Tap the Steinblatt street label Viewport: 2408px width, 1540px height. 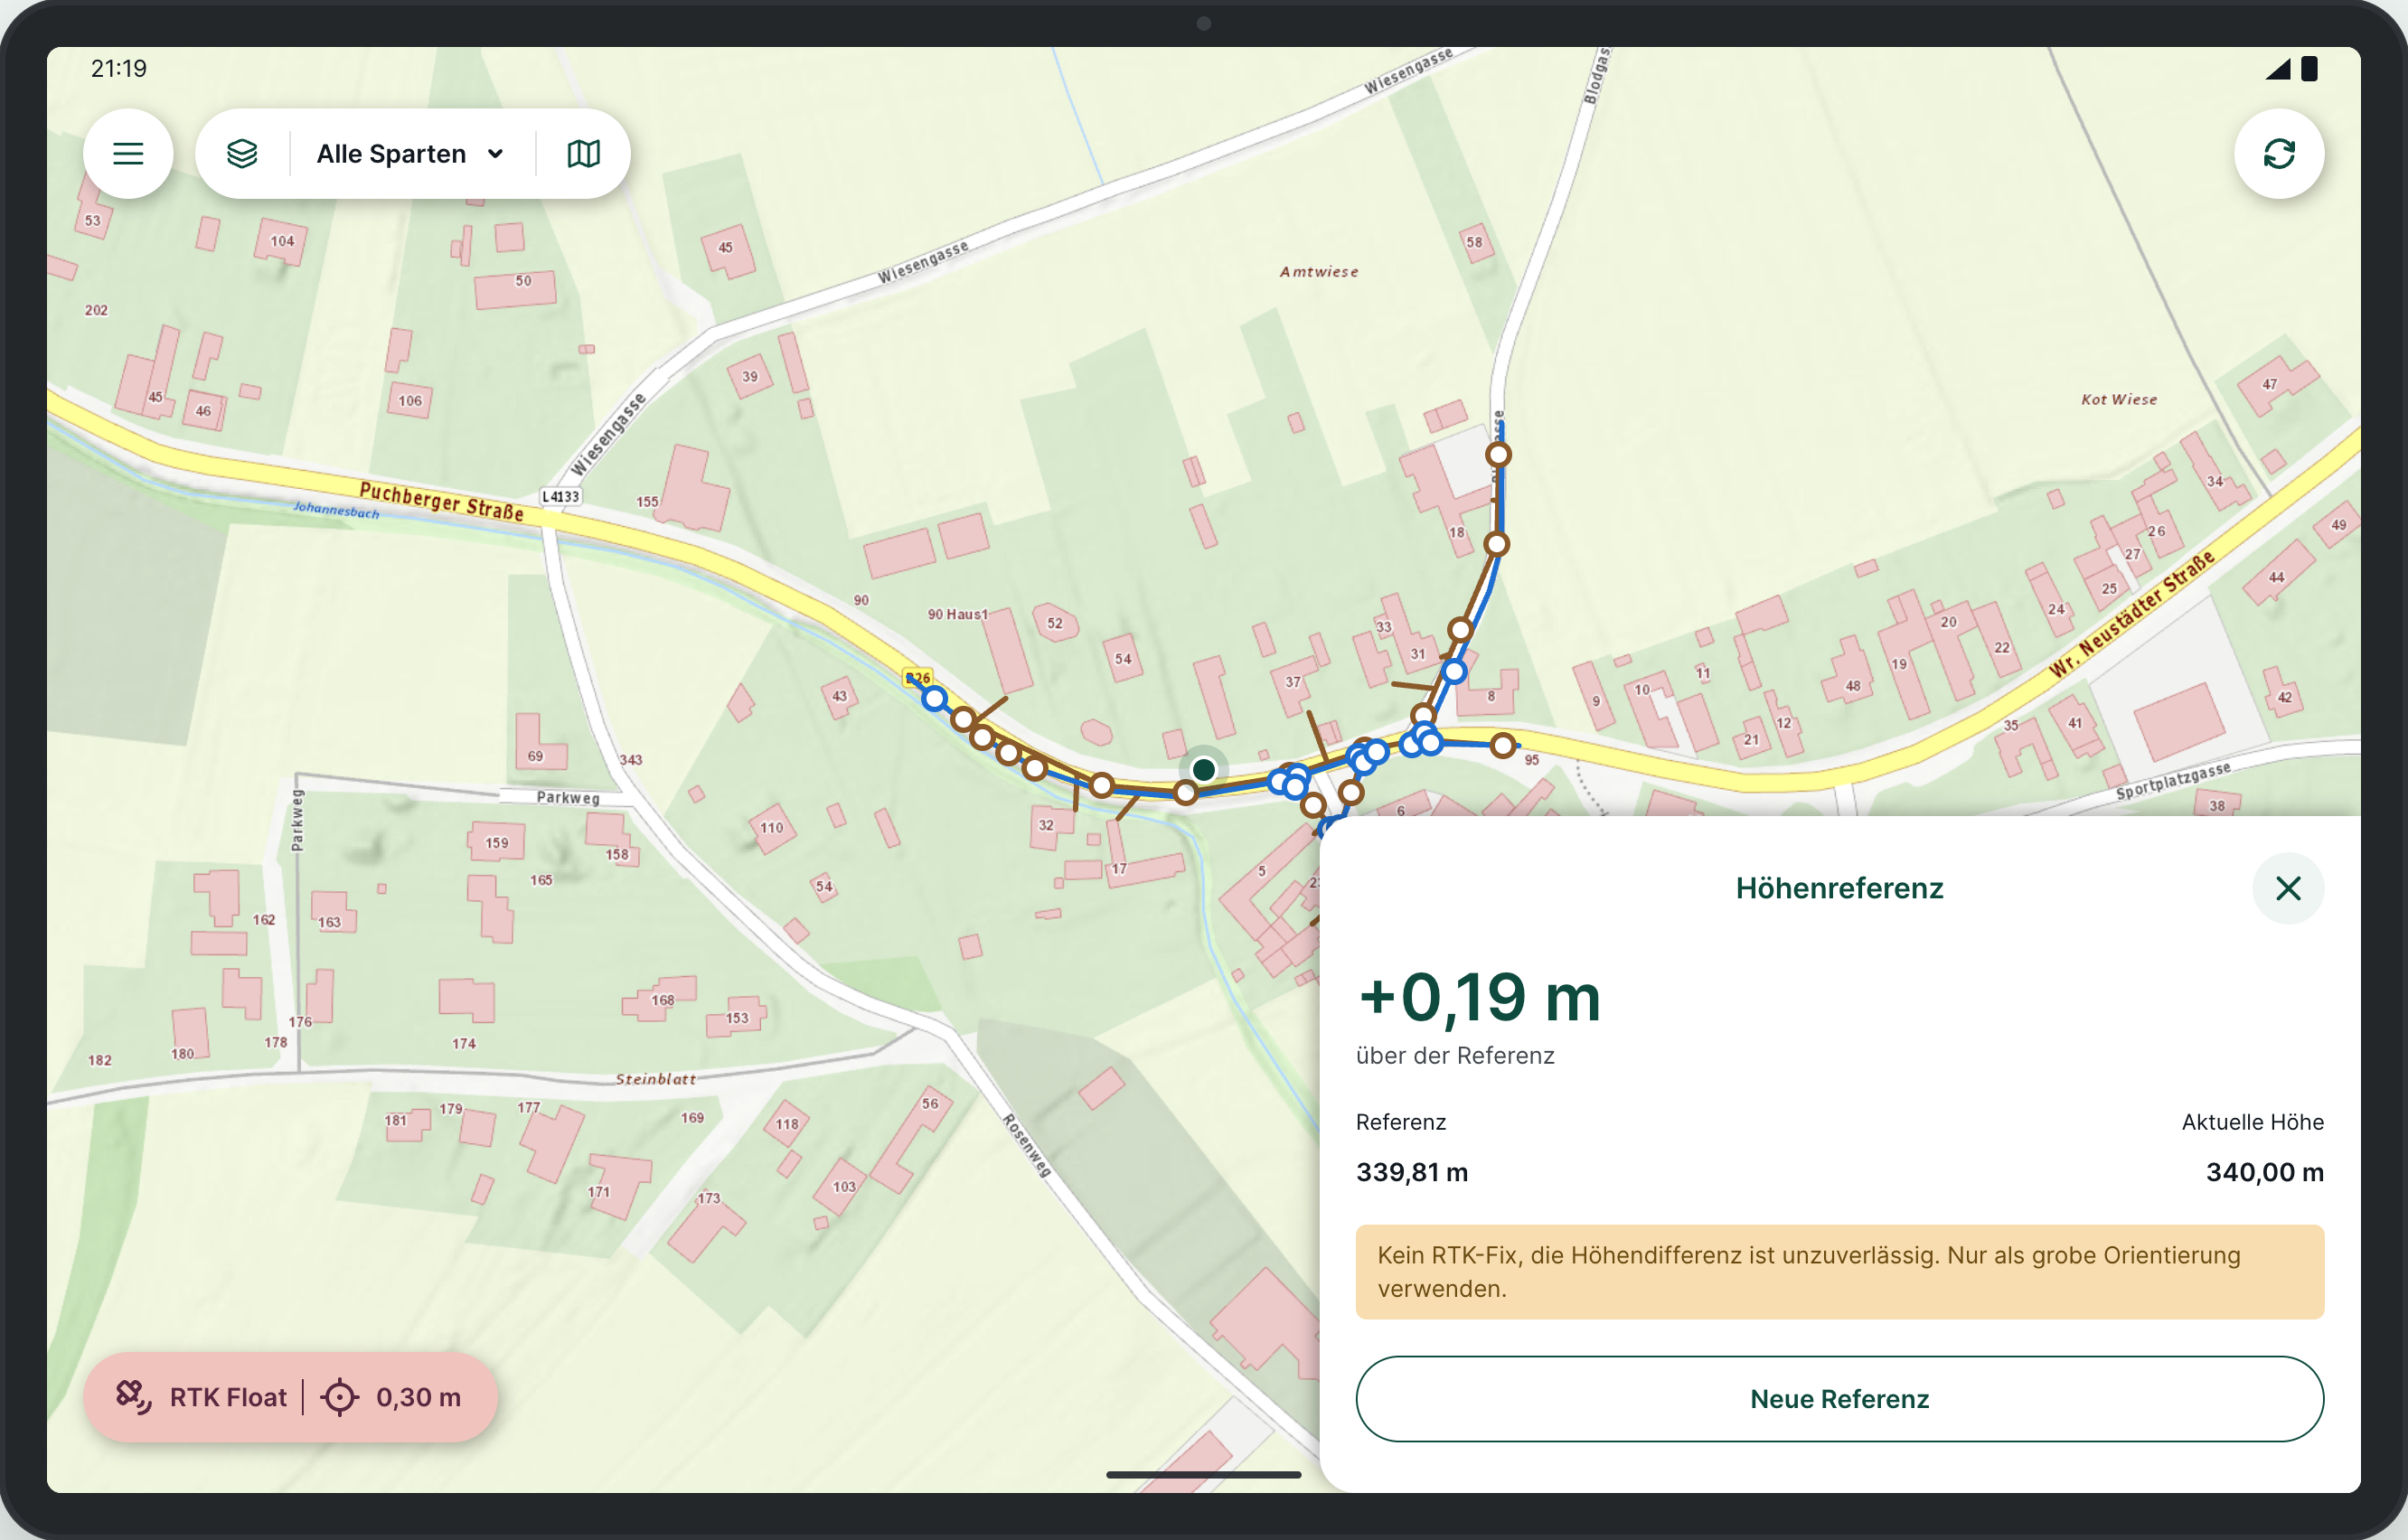[x=655, y=1079]
